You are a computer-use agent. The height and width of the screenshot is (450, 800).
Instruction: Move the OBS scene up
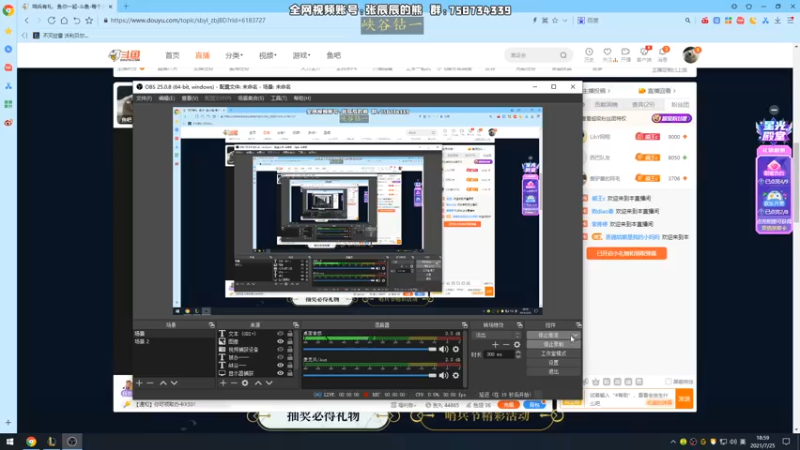[x=163, y=383]
